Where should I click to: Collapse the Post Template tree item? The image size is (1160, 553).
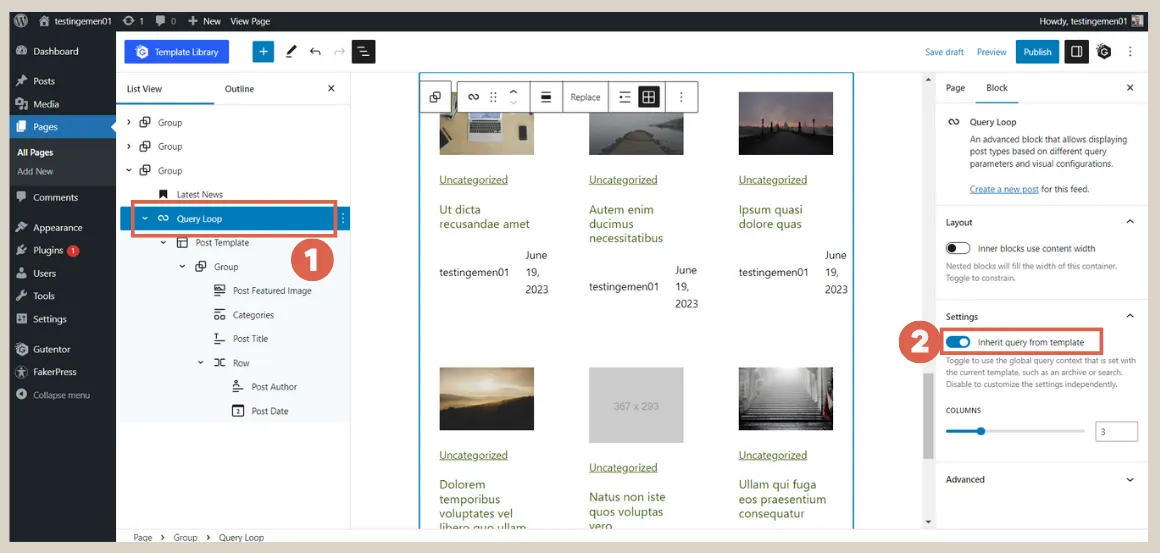(x=163, y=242)
